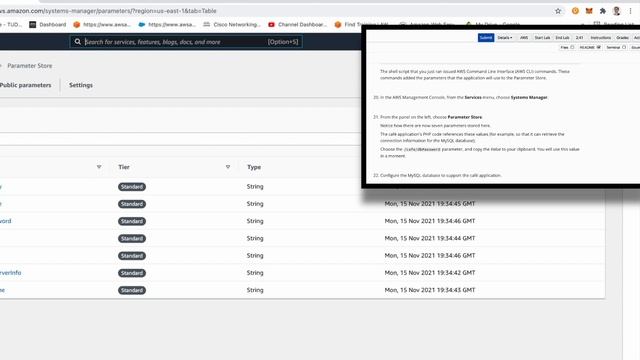640x360 pixels.
Task: Open the Chrome profile avatar
Action: pos(616,11)
